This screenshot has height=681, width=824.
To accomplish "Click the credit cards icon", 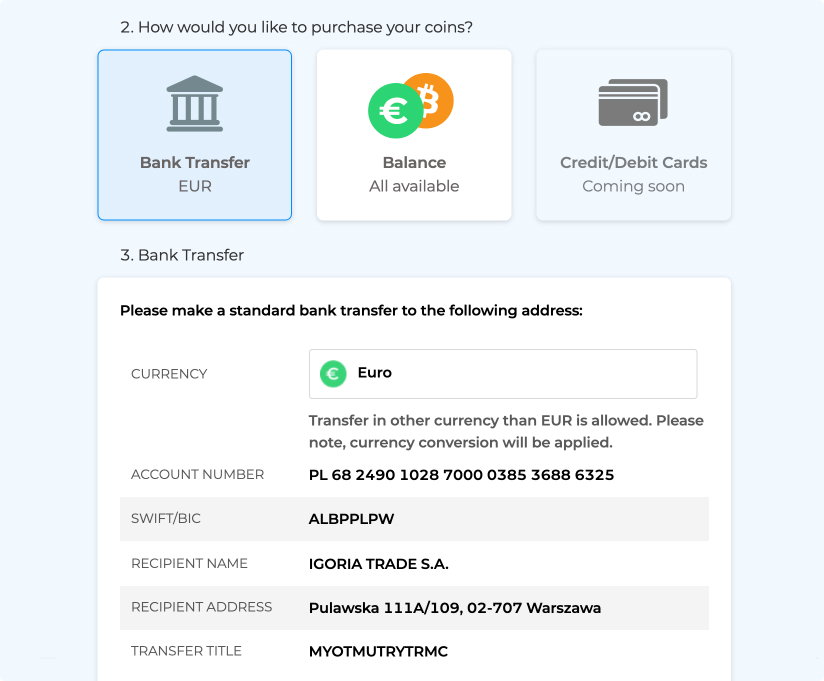I will 633,102.
